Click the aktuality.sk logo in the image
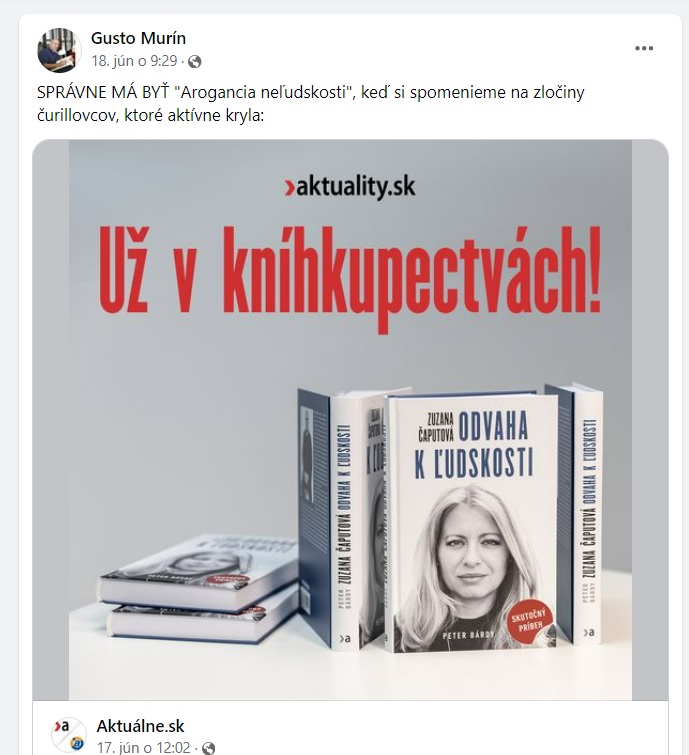Viewport: 689px width, 755px height. click(350, 187)
